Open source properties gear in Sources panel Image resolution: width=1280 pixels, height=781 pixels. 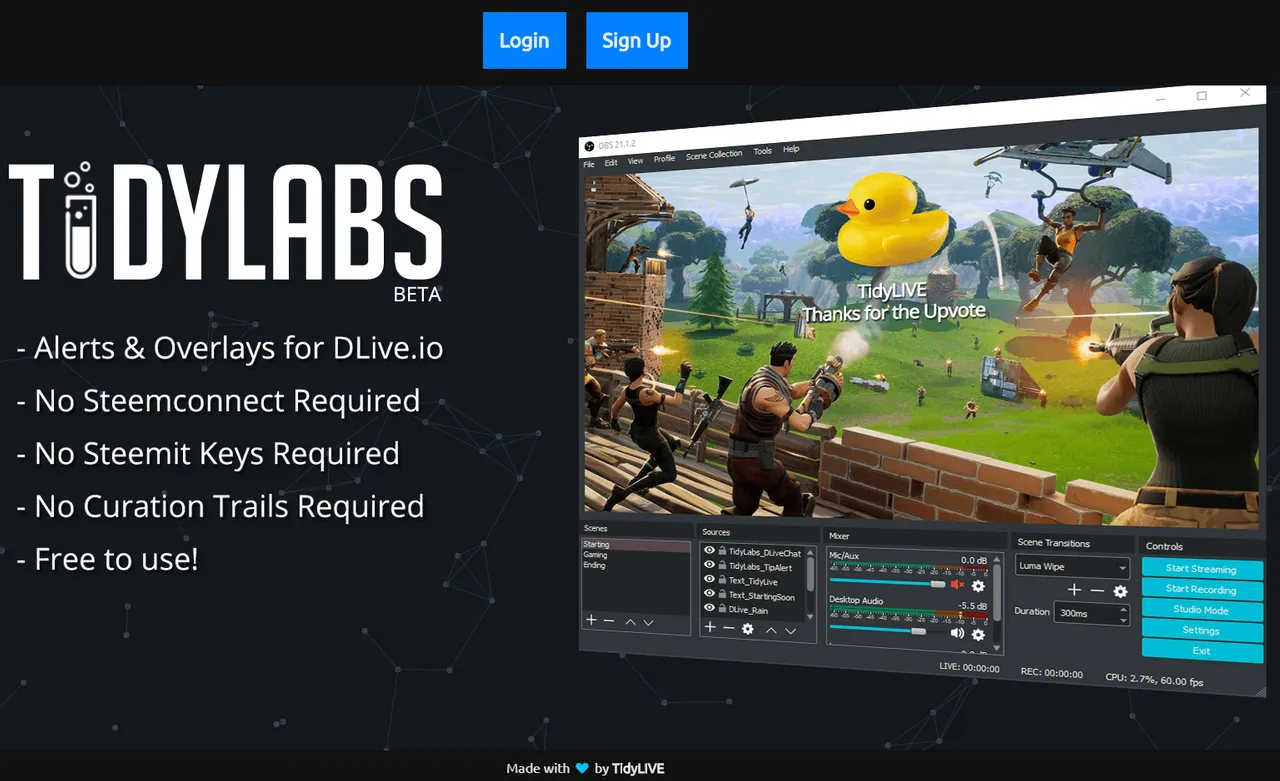[747, 629]
